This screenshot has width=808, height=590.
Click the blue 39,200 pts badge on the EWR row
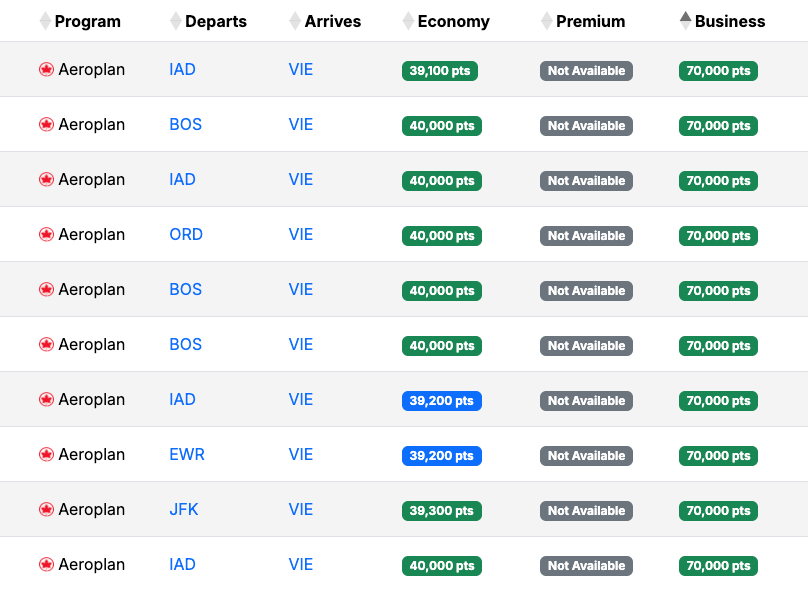[x=441, y=454]
